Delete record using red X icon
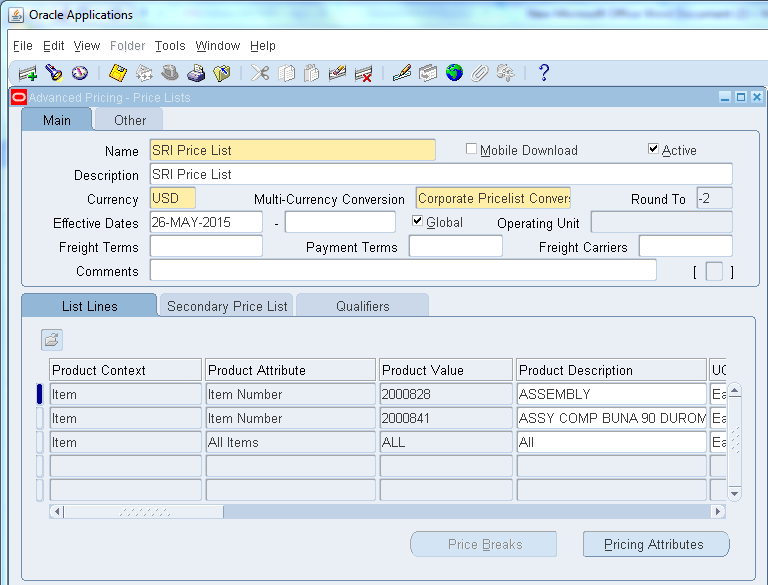768x585 pixels. tap(363, 73)
